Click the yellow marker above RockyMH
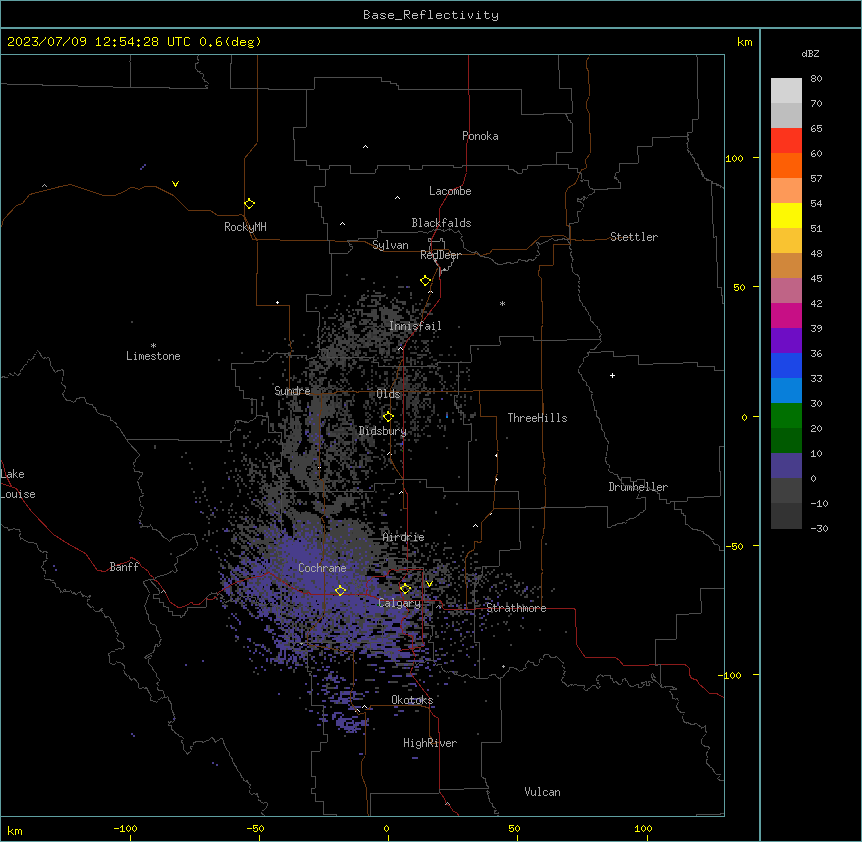The width and height of the screenshot is (862, 842). pyautogui.click(x=249, y=203)
